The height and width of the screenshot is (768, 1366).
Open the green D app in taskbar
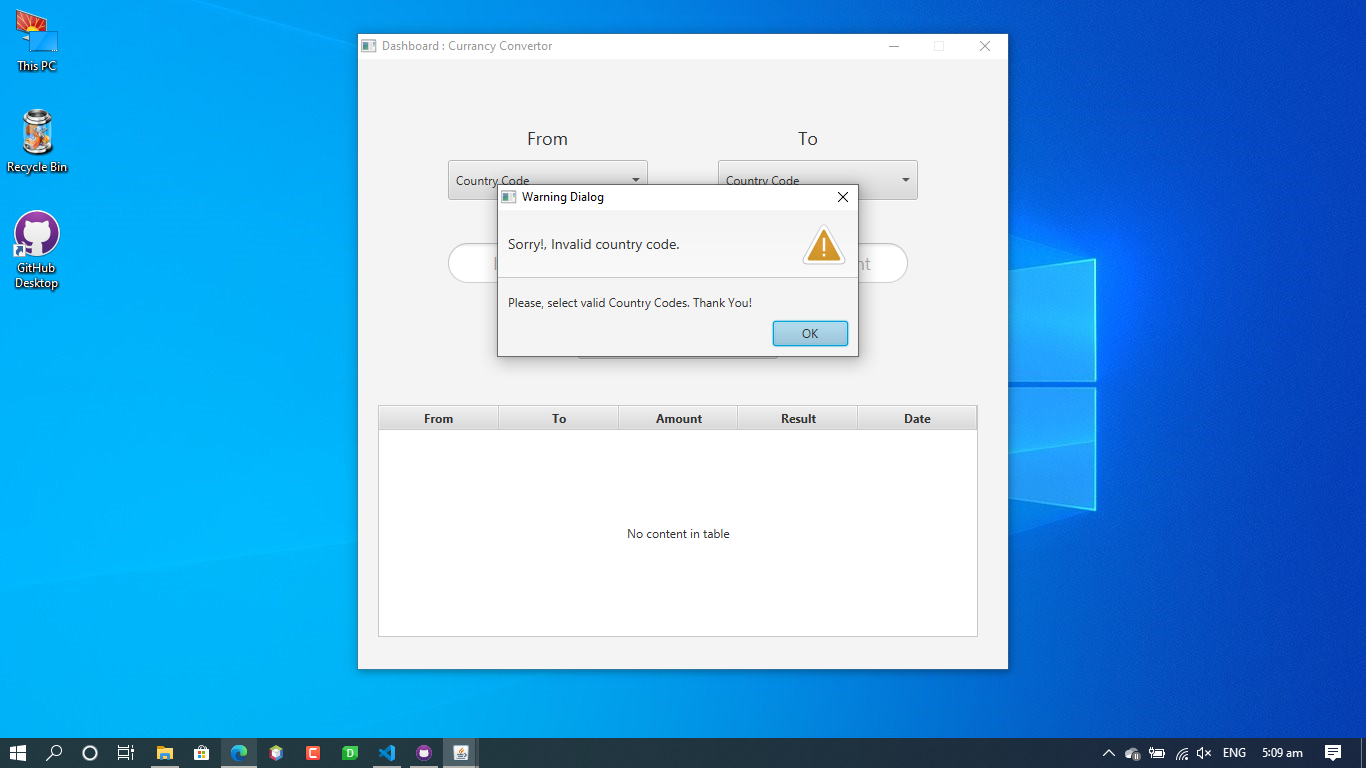350,753
